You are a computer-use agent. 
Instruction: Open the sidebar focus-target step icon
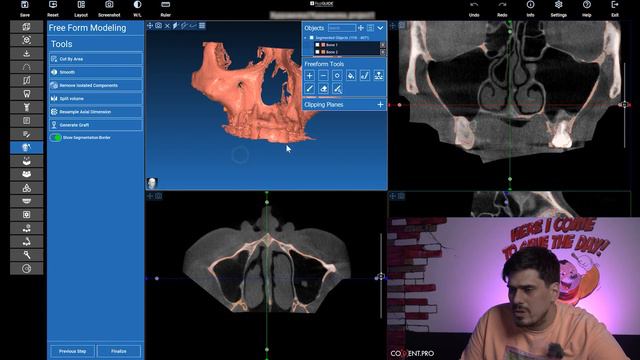pos(27,40)
